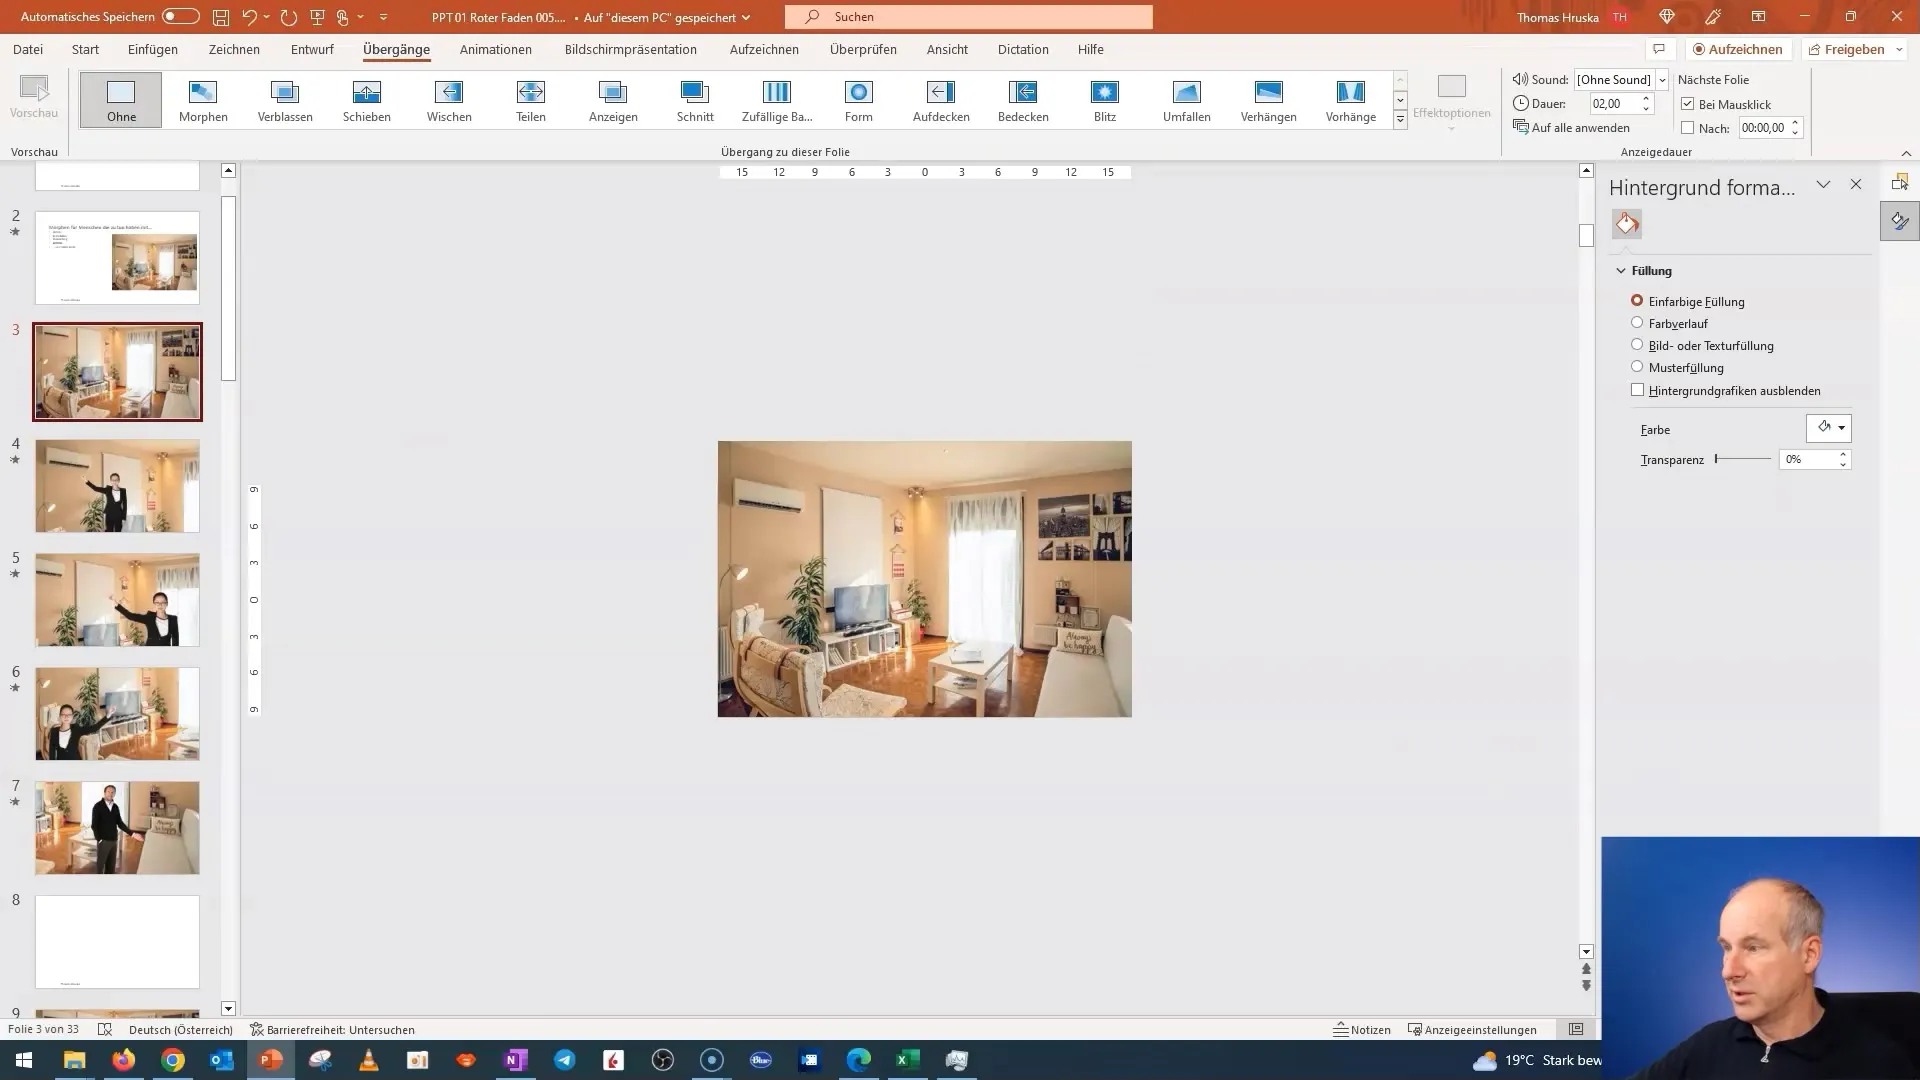Screen dimensions: 1920x1080
Task: Uncheck the Bei Mausklick checkbox
Action: coord(1688,104)
